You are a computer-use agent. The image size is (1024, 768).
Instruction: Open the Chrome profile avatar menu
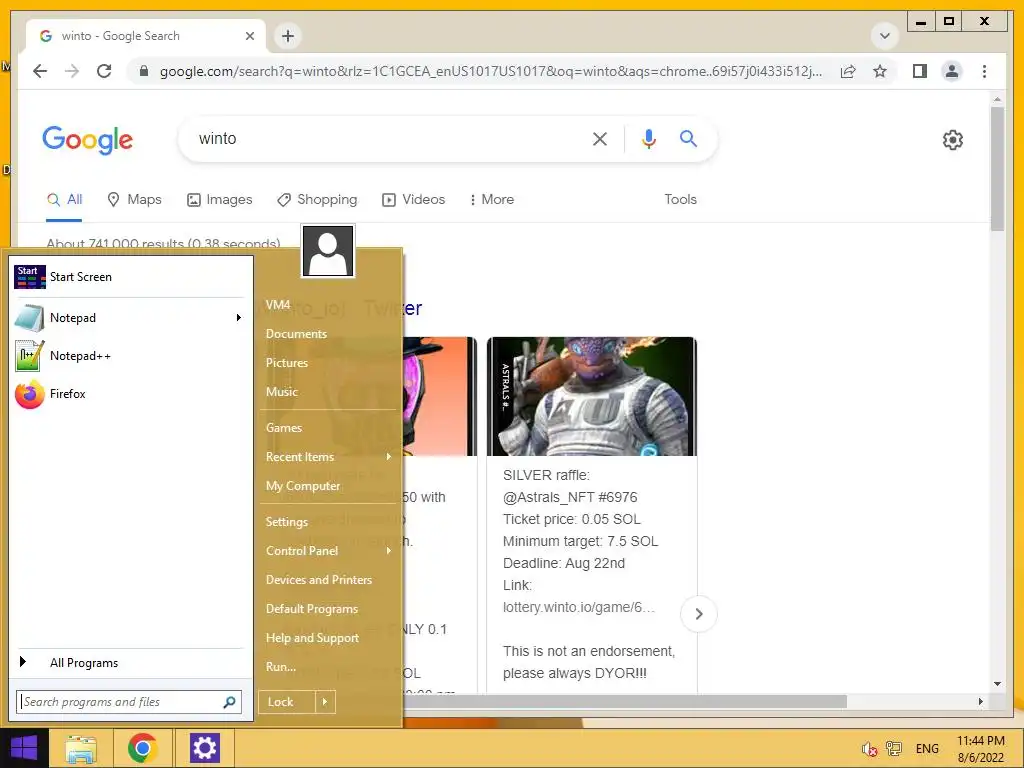point(952,71)
